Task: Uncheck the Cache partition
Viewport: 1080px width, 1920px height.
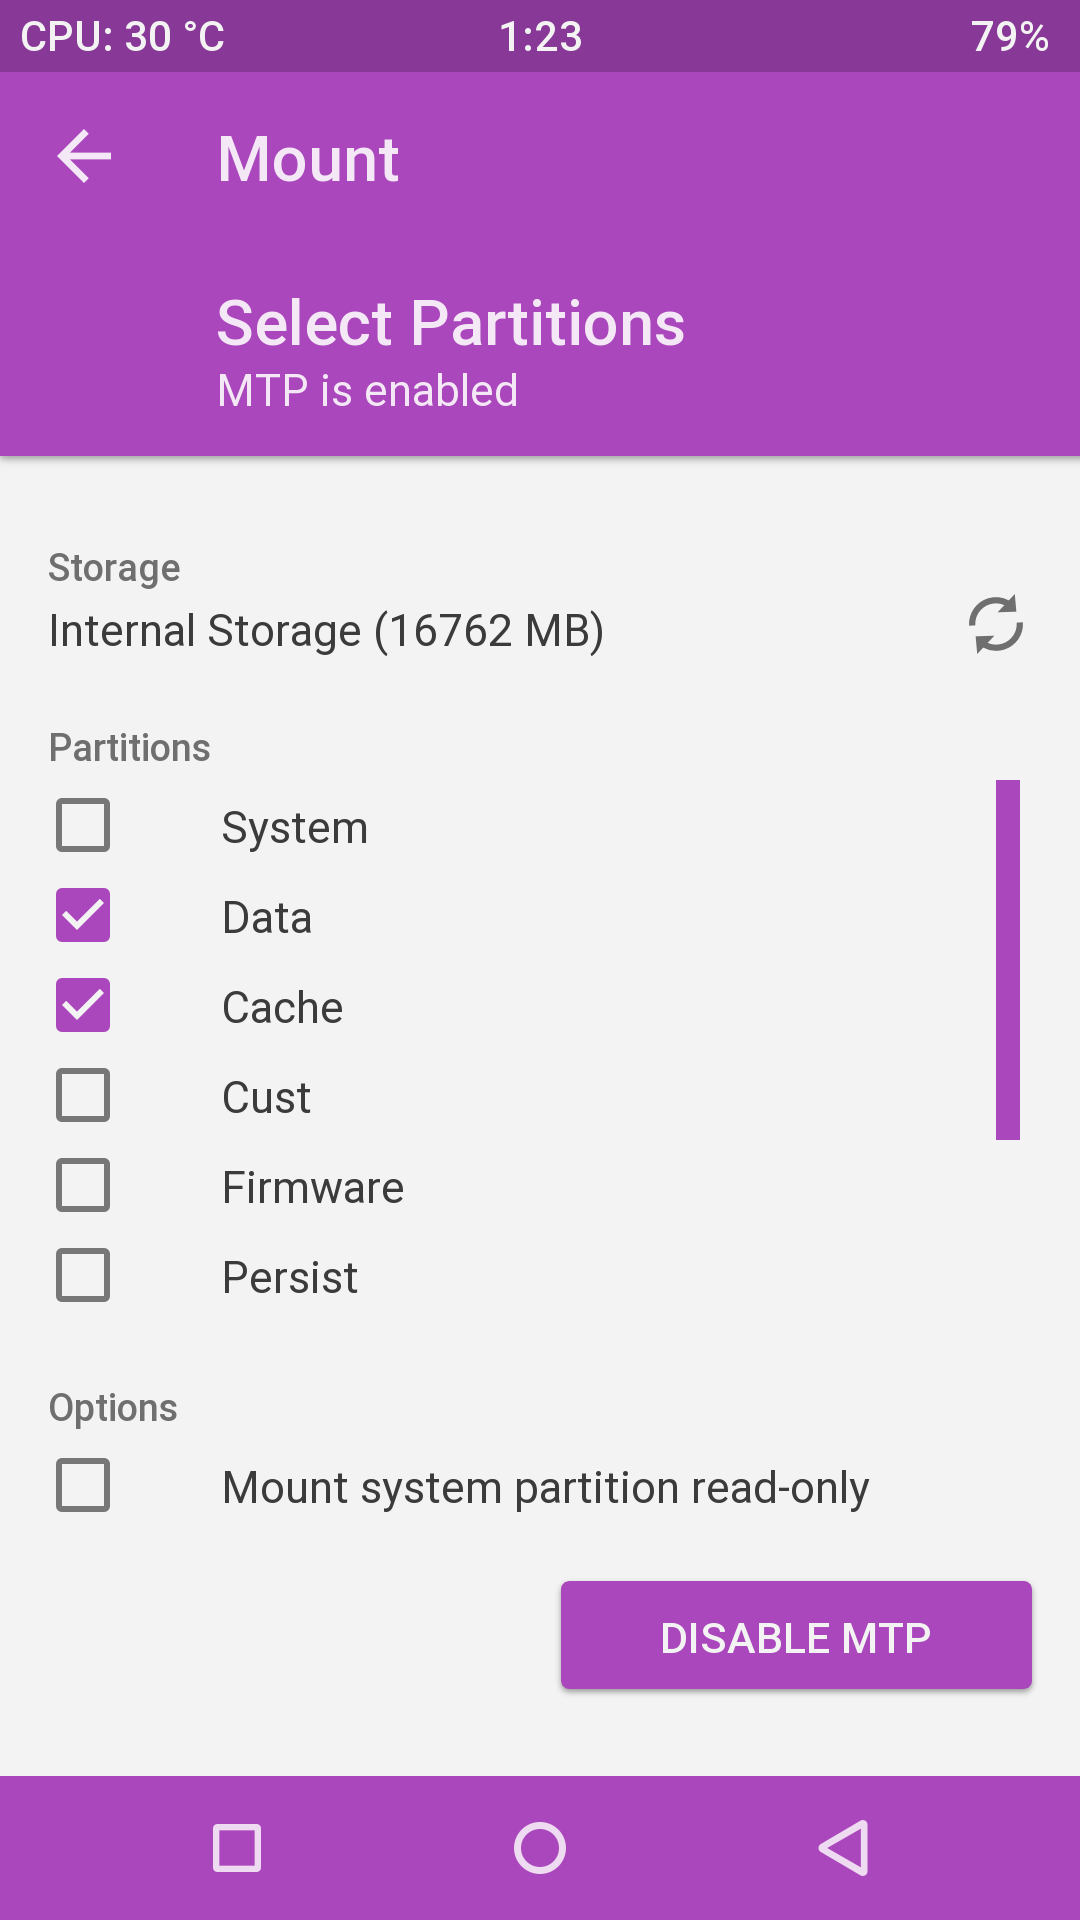Action: (83, 1005)
